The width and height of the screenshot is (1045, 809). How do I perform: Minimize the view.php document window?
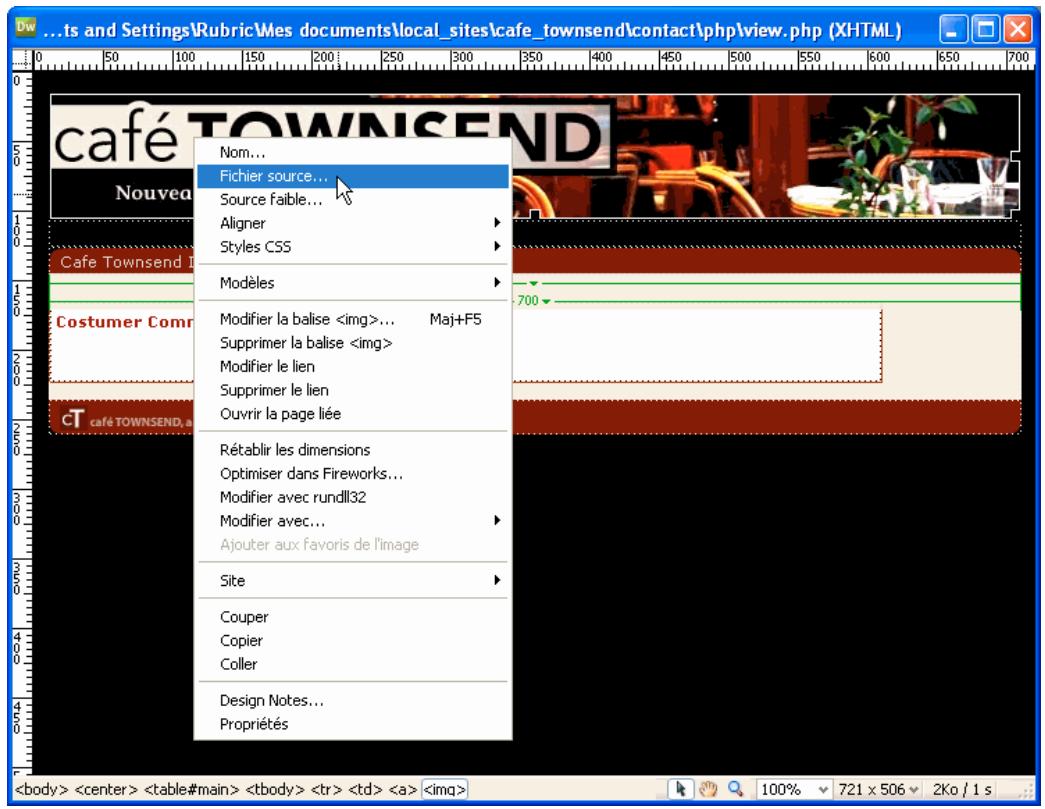(x=953, y=29)
